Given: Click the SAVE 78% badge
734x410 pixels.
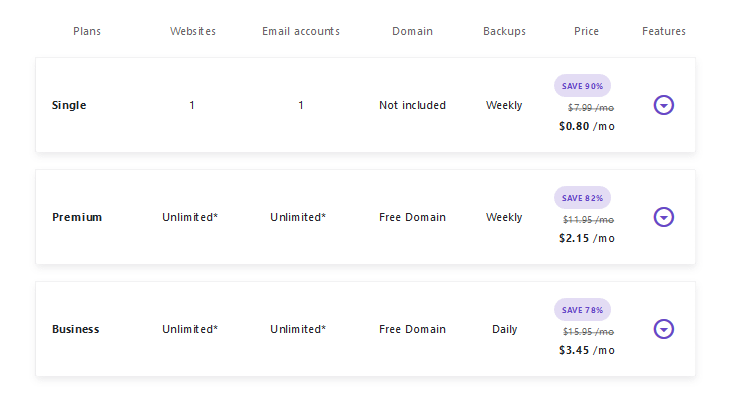Looking at the screenshot, I should click(x=582, y=310).
